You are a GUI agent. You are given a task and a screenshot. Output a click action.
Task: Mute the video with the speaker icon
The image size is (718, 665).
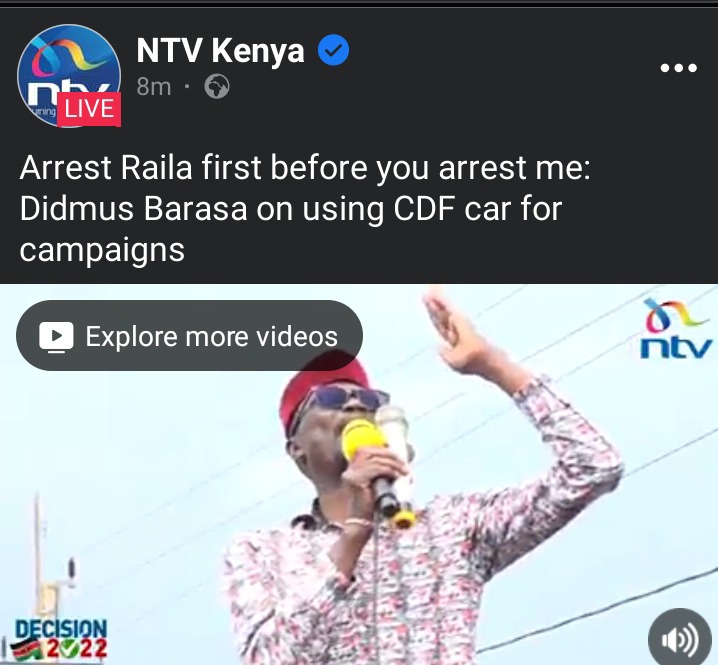[680, 640]
